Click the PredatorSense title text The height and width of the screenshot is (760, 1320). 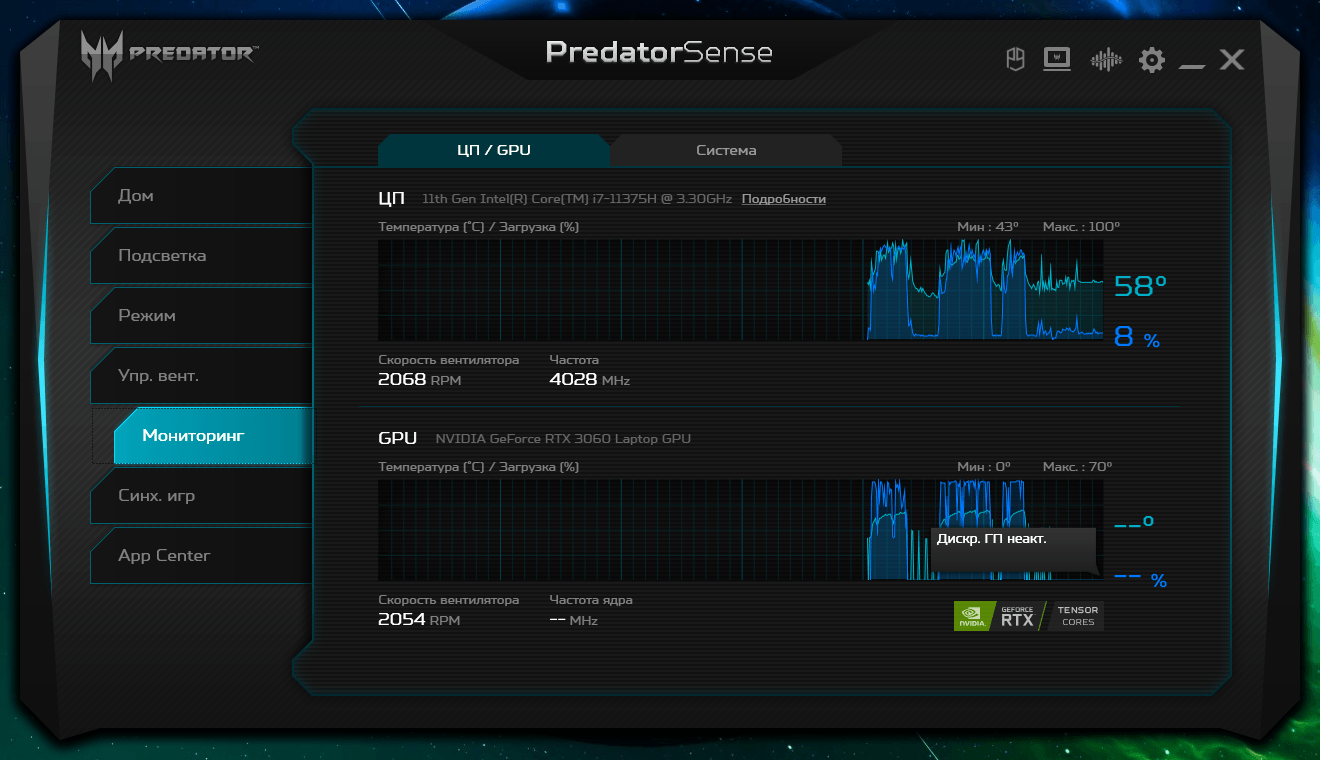click(x=659, y=52)
